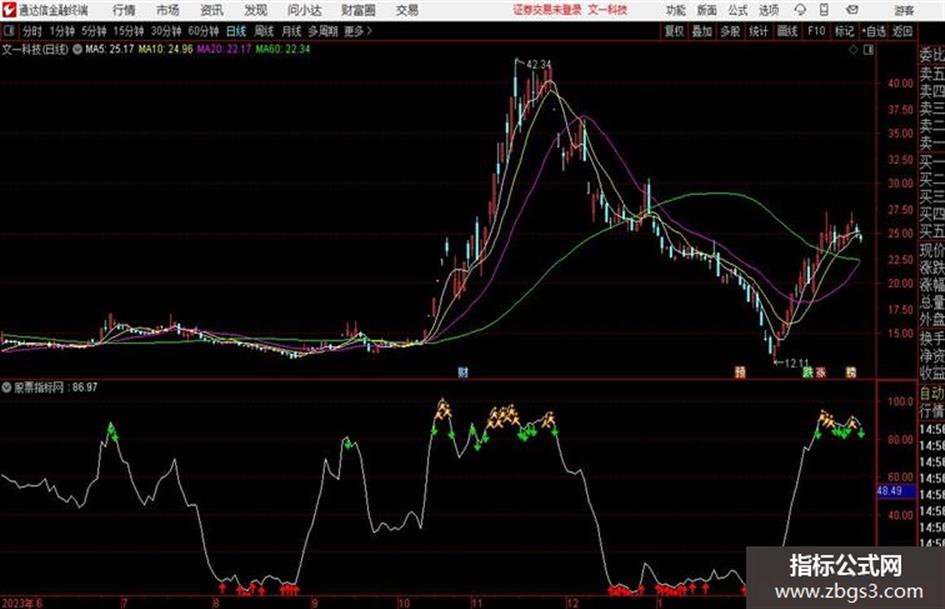945x609 pixels.
Task: Click the 42.34 high price label
Action: pos(538,64)
